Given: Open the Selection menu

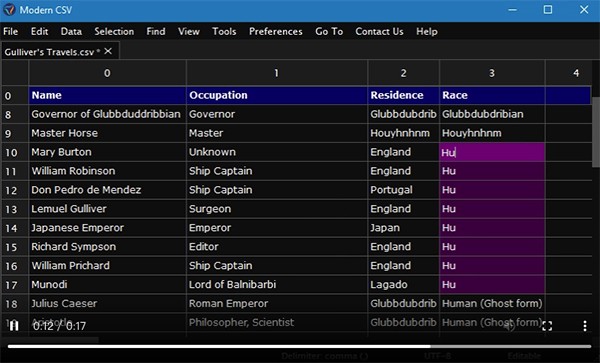Looking at the screenshot, I should 114,31.
